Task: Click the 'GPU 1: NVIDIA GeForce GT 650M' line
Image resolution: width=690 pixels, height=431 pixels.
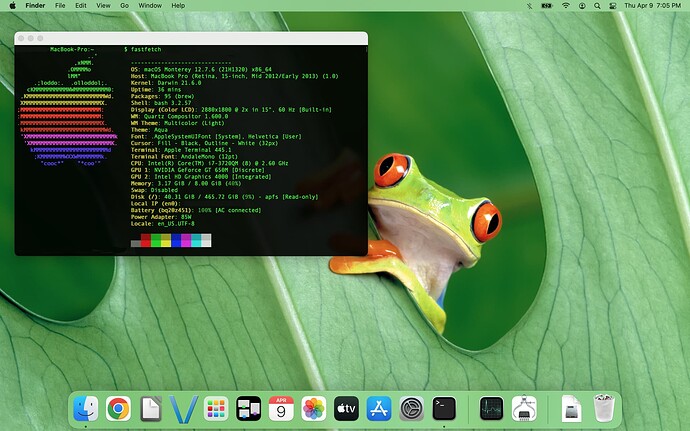Action: [198, 170]
